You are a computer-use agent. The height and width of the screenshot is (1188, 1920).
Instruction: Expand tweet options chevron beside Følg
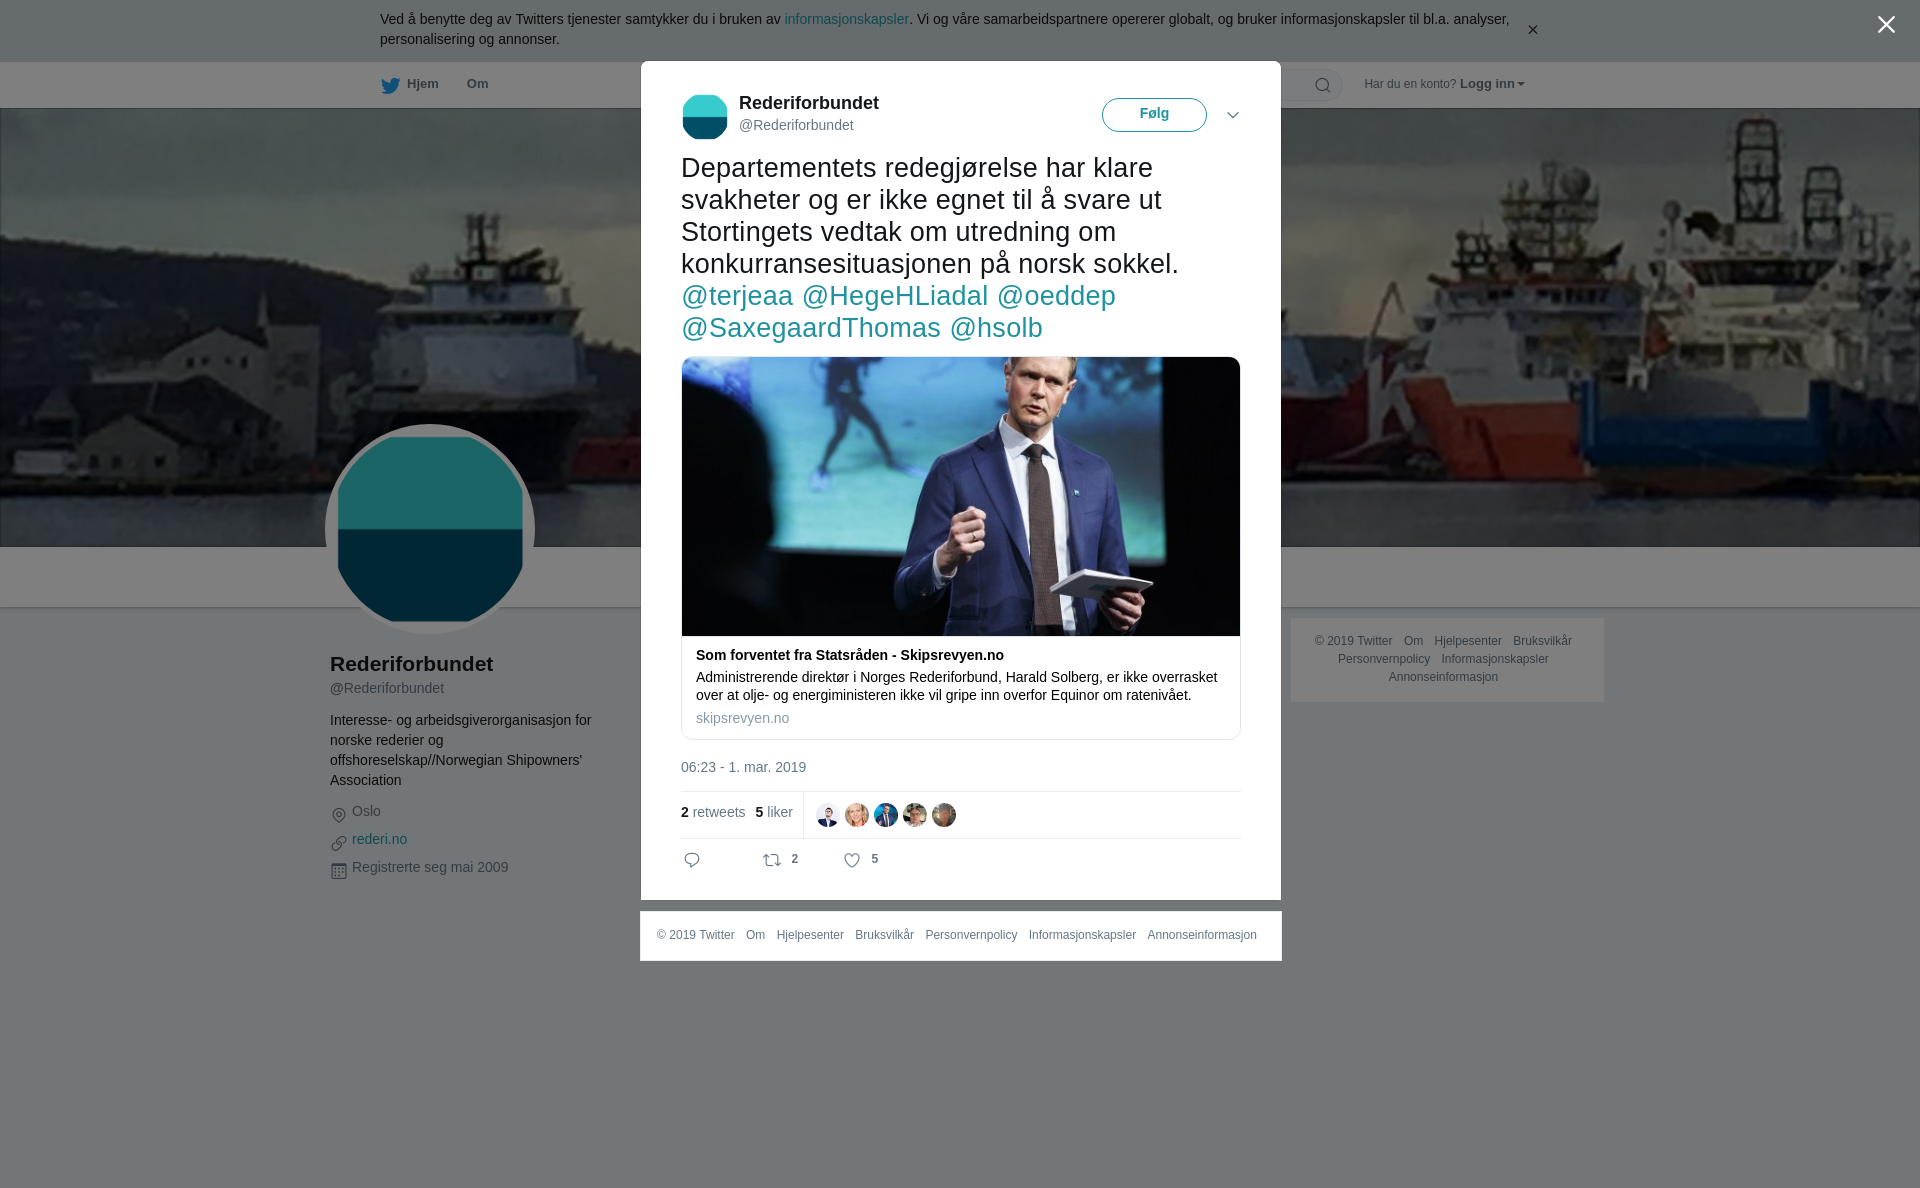(x=1233, y=115)
